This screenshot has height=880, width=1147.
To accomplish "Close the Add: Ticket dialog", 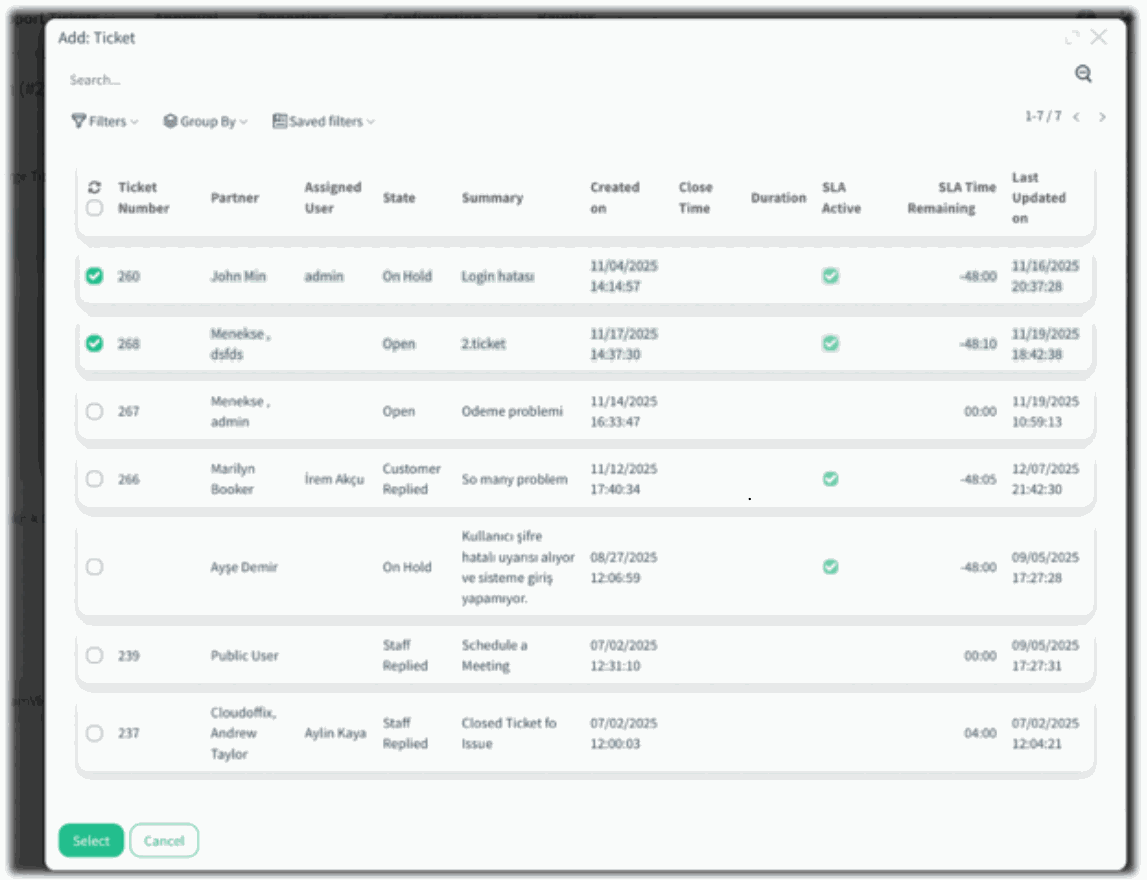I will pyautogui.click(x=1099, y=37).
